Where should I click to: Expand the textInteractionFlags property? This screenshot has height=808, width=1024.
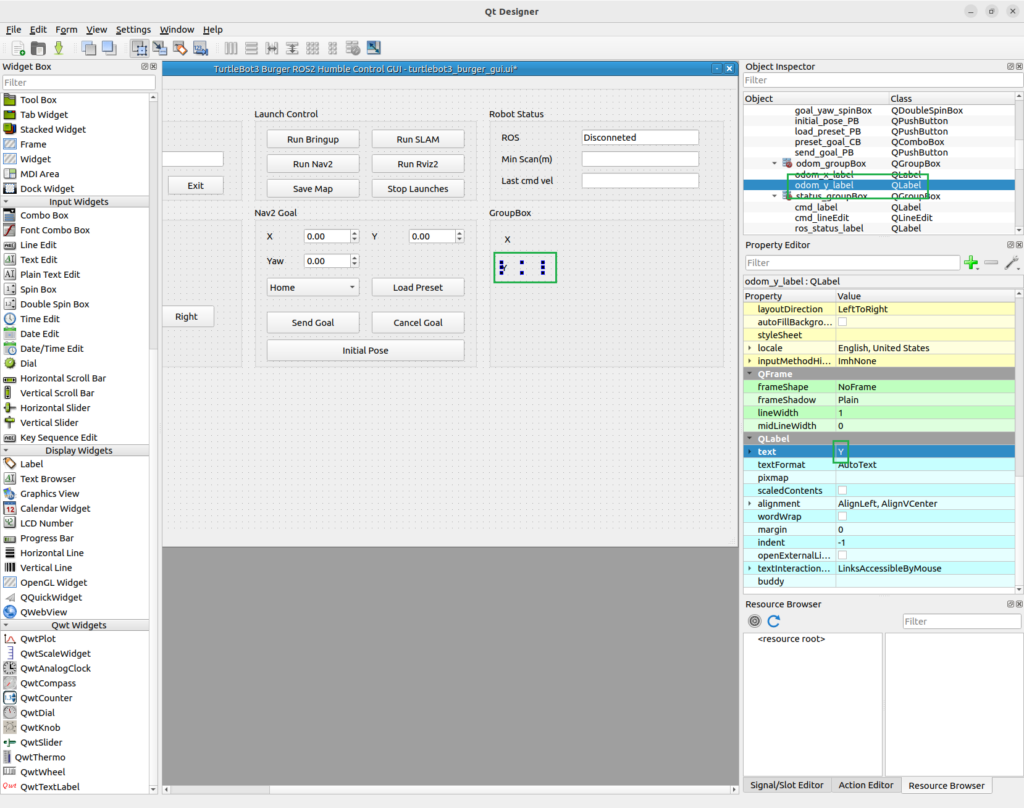click(750, 568)
